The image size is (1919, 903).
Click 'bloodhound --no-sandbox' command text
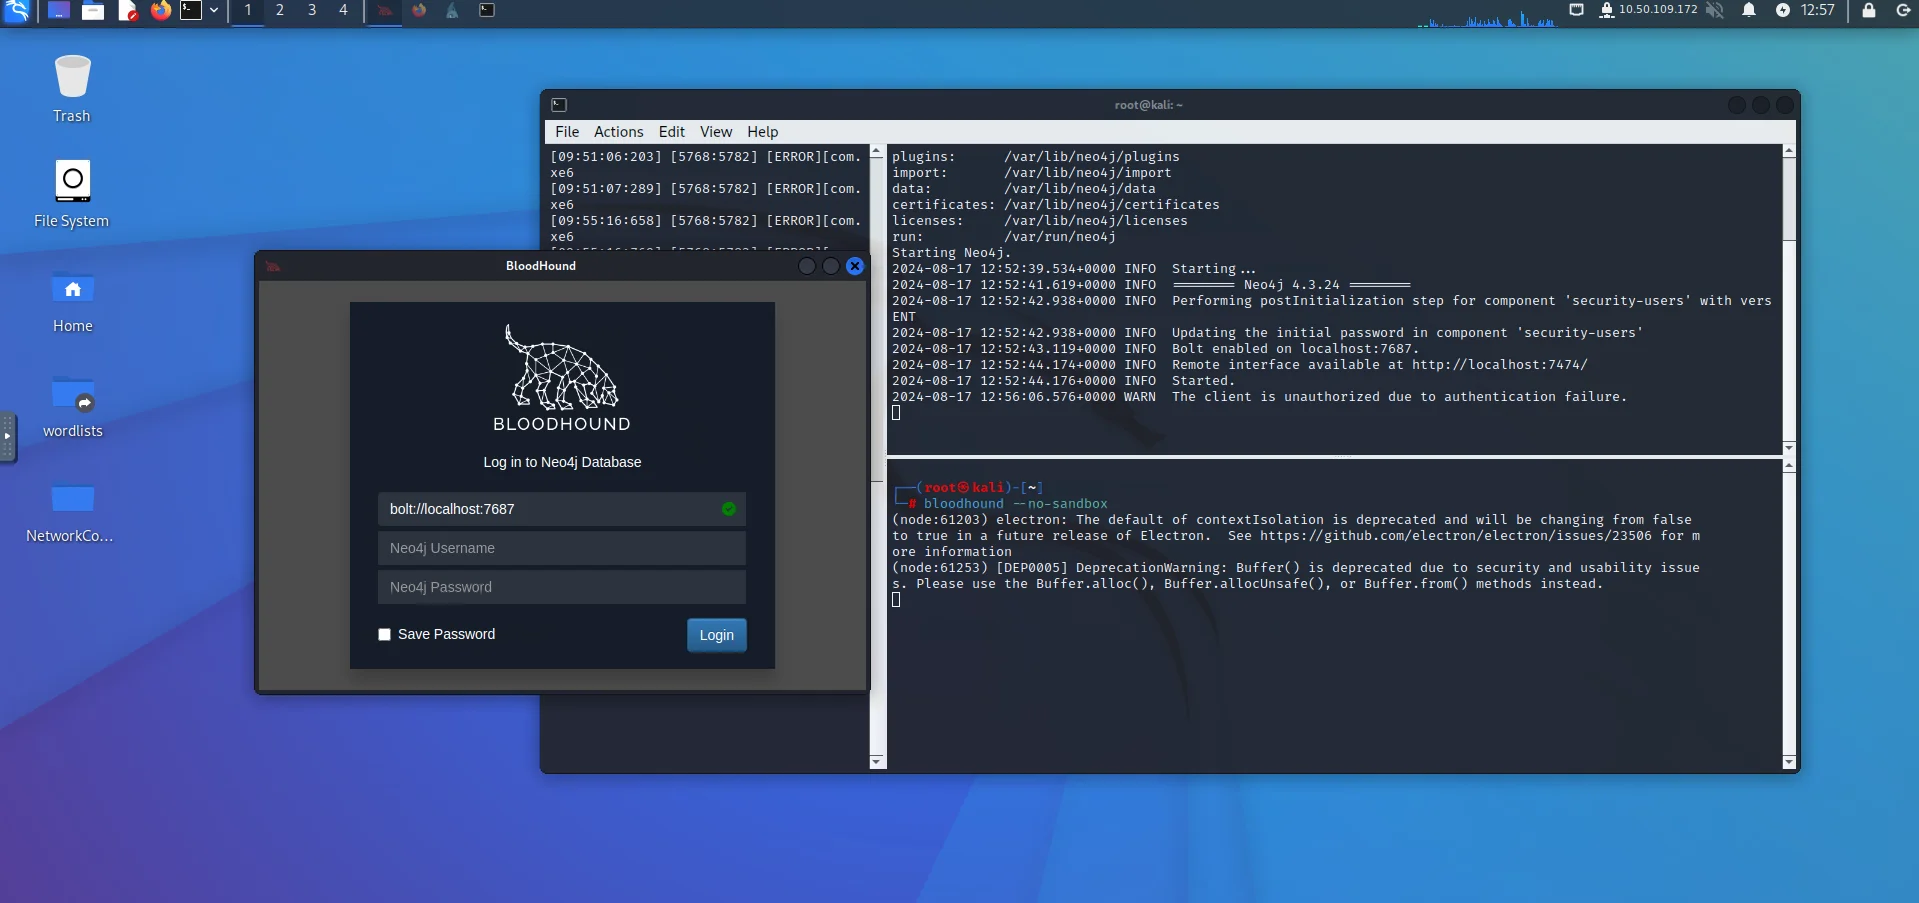(x=1015, y=504)
